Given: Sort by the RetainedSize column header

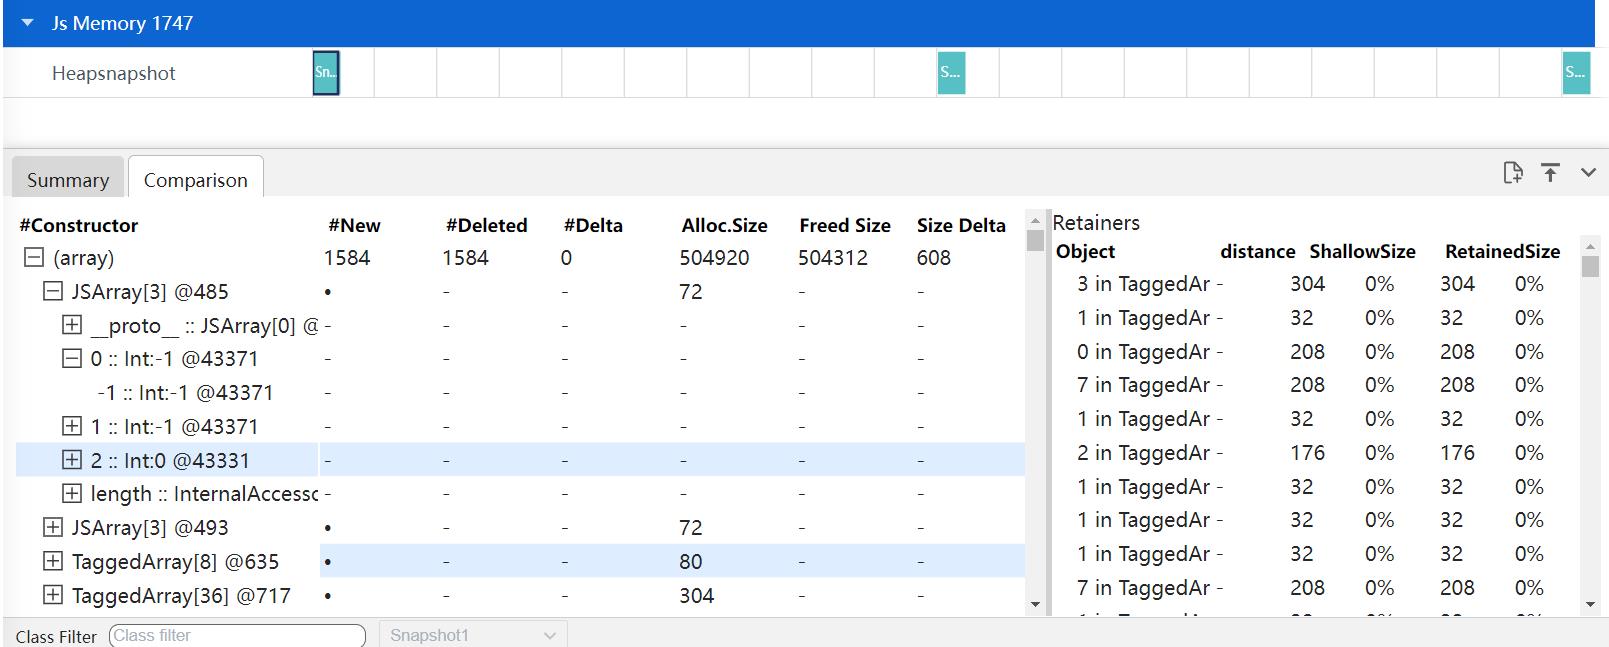Looking at the screenshot, I should 1502,252.
